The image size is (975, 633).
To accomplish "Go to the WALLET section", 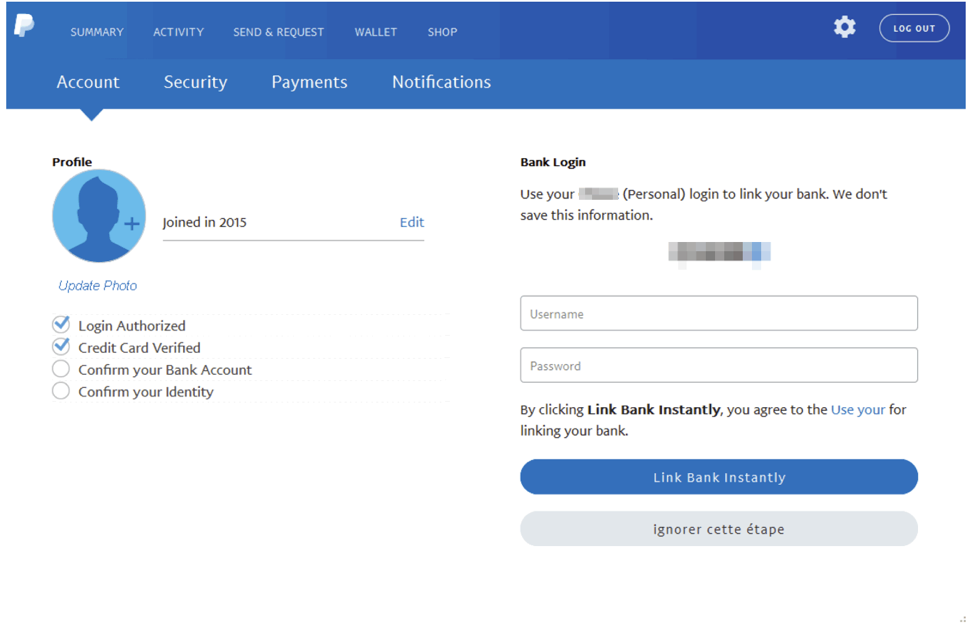I will pyautogui.click(x=376, y=31).
